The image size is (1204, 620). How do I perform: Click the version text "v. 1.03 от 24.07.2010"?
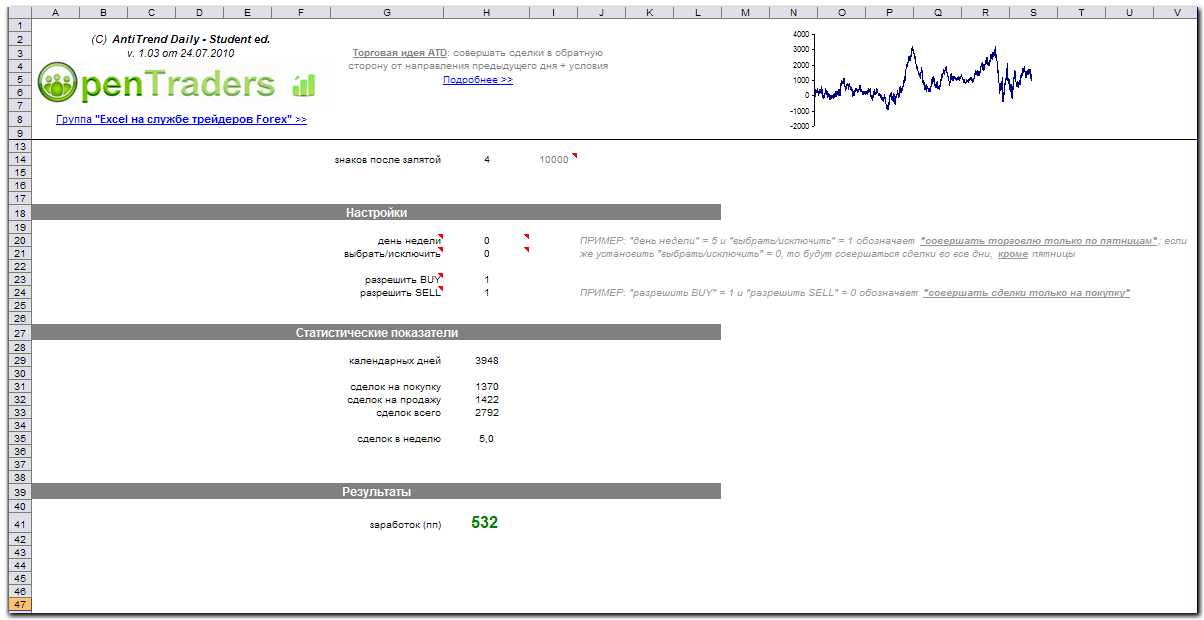pyautogui.click(x=181, y=53)
